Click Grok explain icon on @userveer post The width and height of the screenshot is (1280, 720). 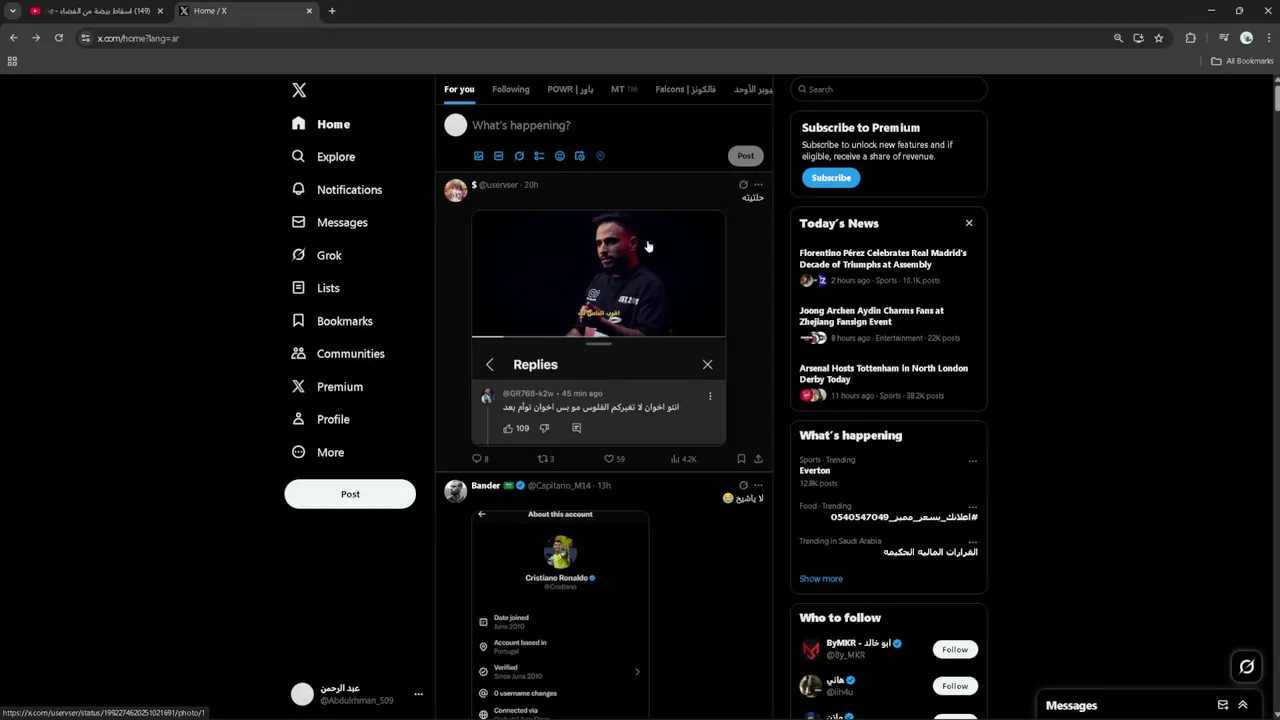point(743,185)
